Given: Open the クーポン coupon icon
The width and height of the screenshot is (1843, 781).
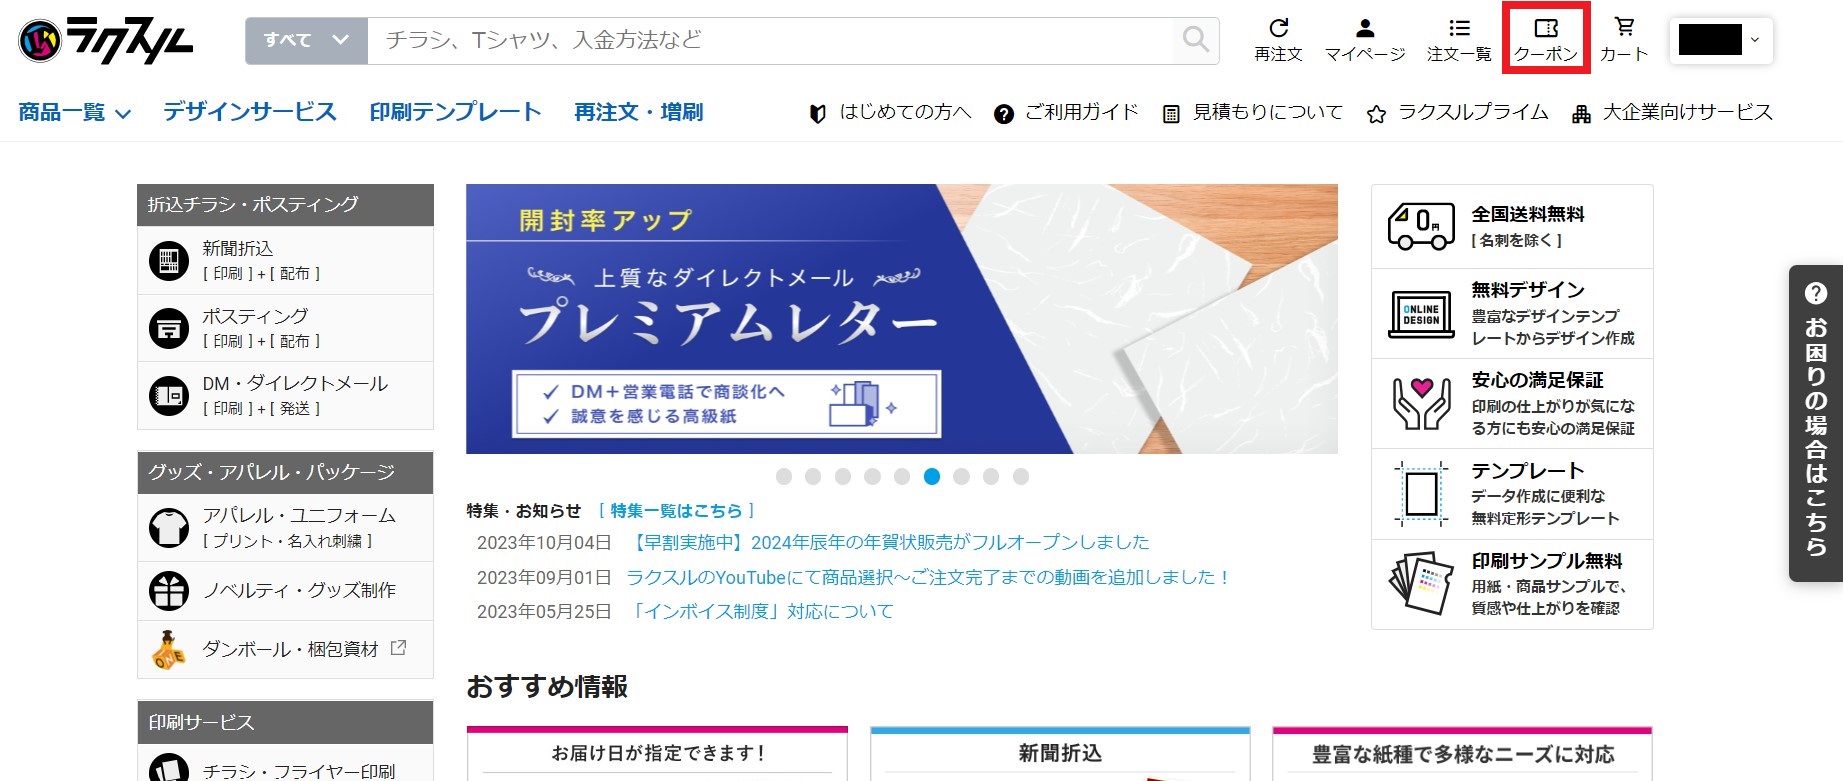Looking at the screenshot, I should coord(1546,28).
